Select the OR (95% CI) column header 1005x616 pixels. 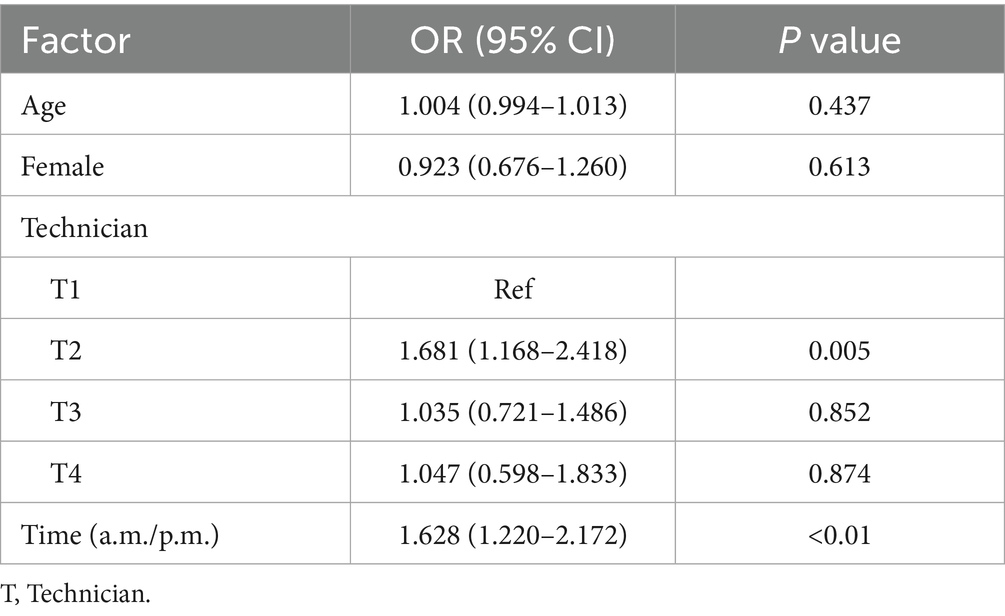click(x=511, y=39)
